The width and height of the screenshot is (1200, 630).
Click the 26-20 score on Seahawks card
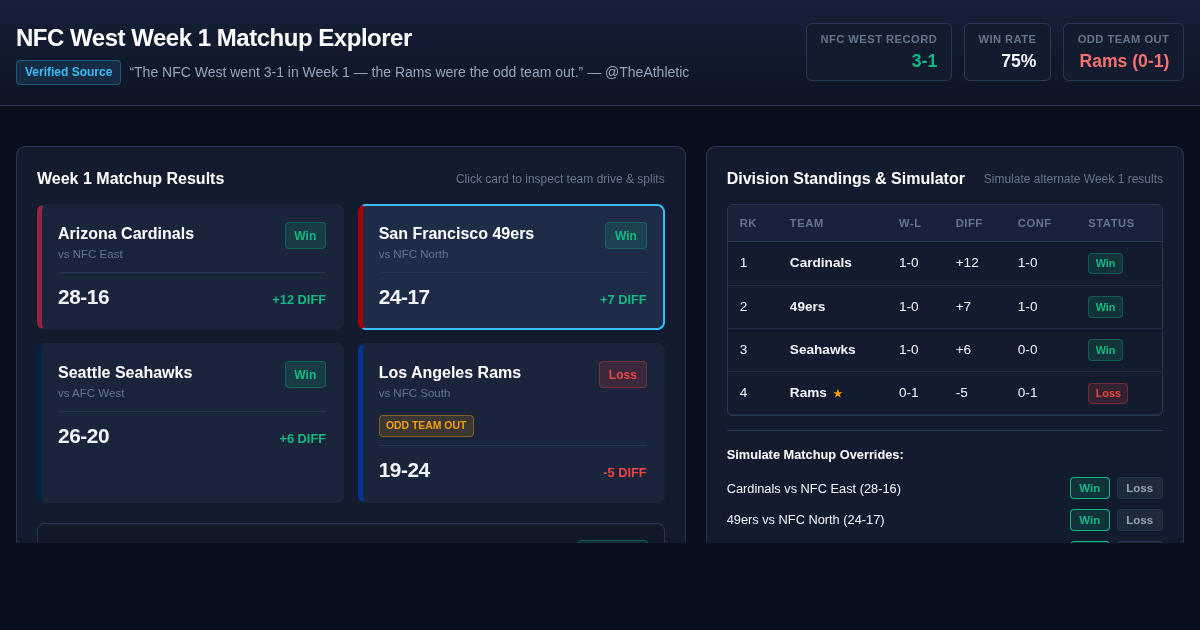pos(84,436)
